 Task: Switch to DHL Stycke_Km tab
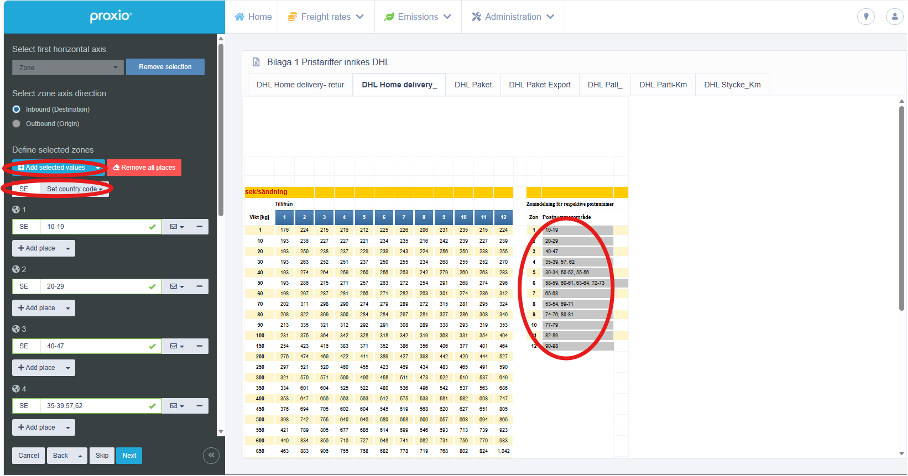click(733, 85)
